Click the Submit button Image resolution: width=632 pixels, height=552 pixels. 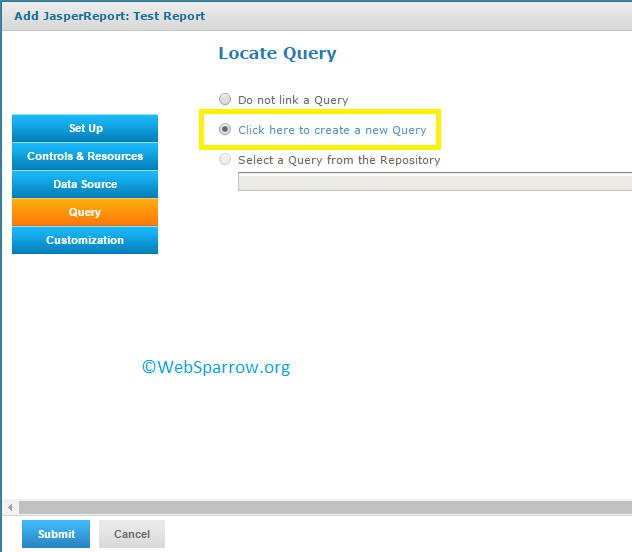56,534
